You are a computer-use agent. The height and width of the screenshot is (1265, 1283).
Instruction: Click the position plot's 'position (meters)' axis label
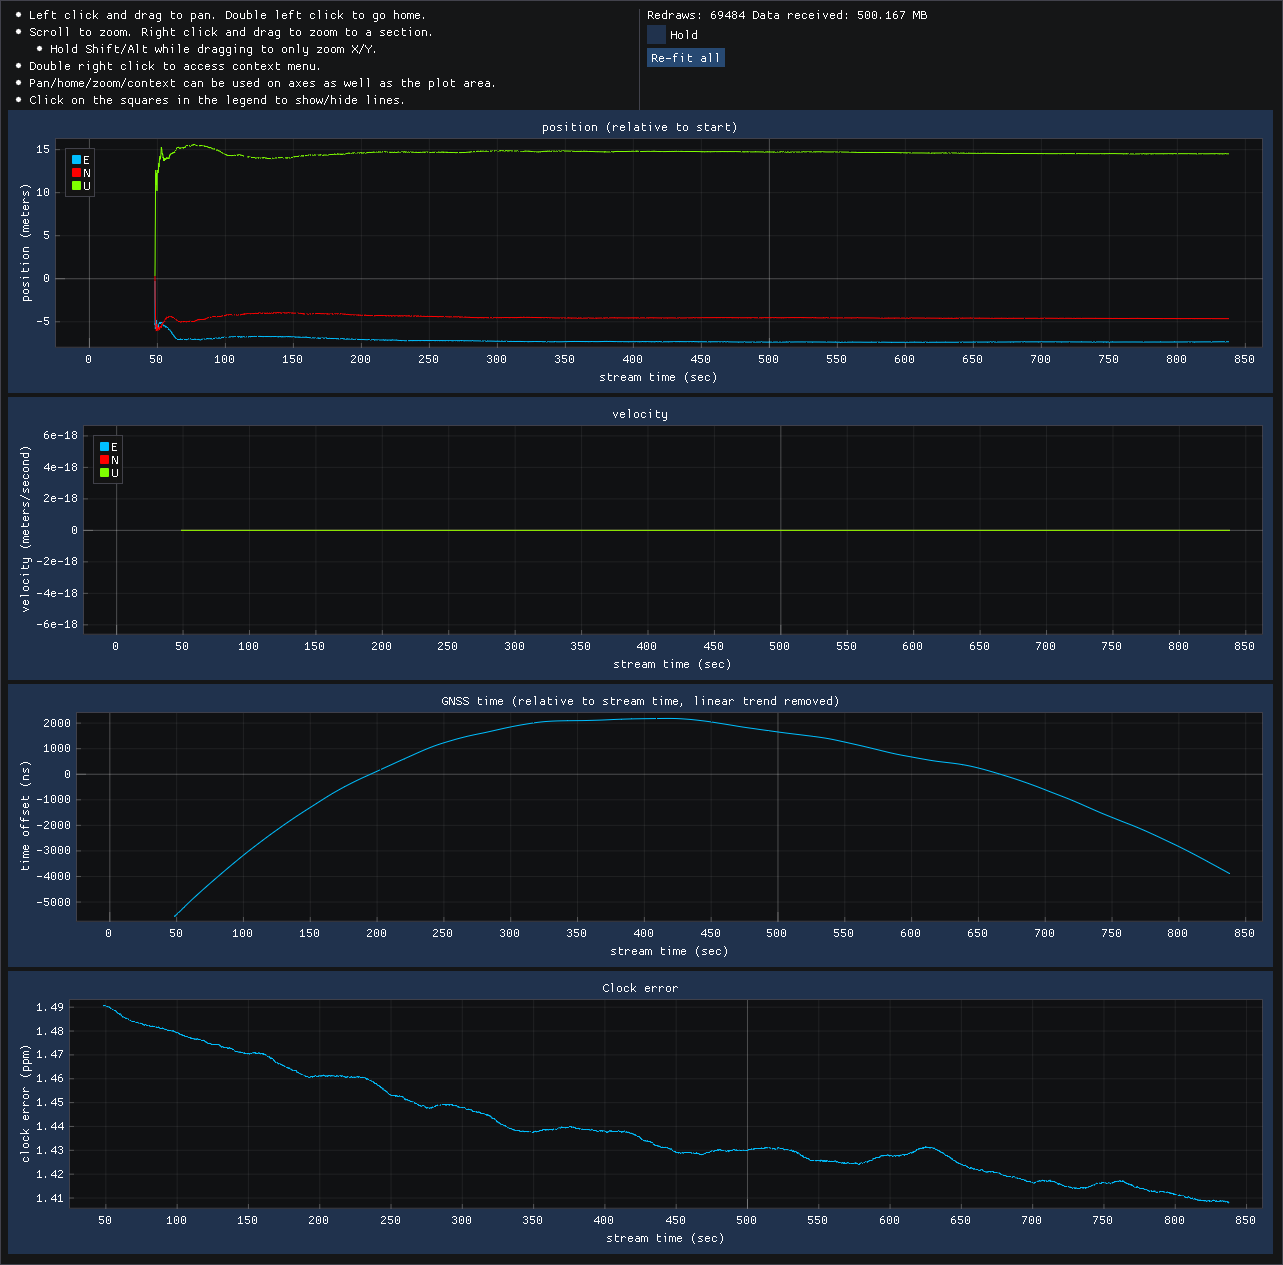pyautogui.click(x=26, y=243)
